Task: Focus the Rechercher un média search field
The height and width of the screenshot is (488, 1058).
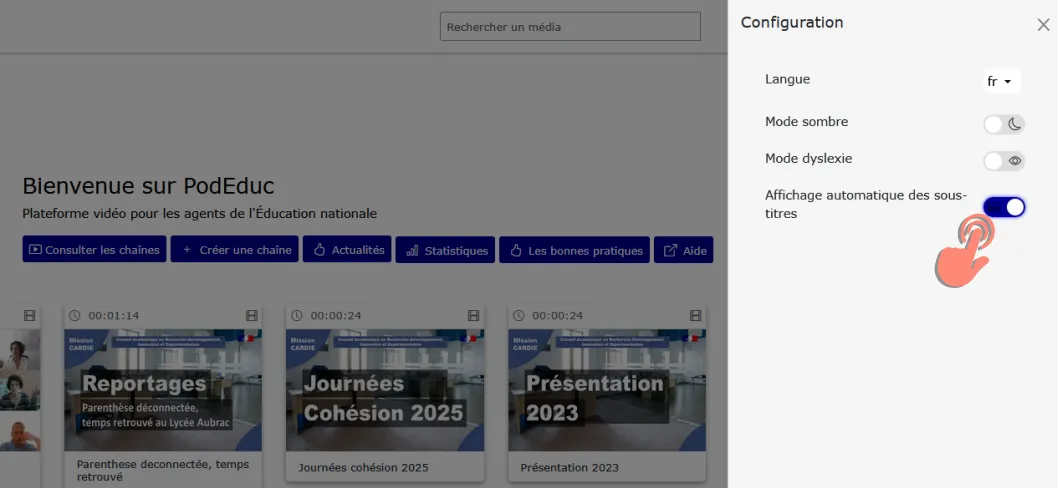Action: (570, 27)
